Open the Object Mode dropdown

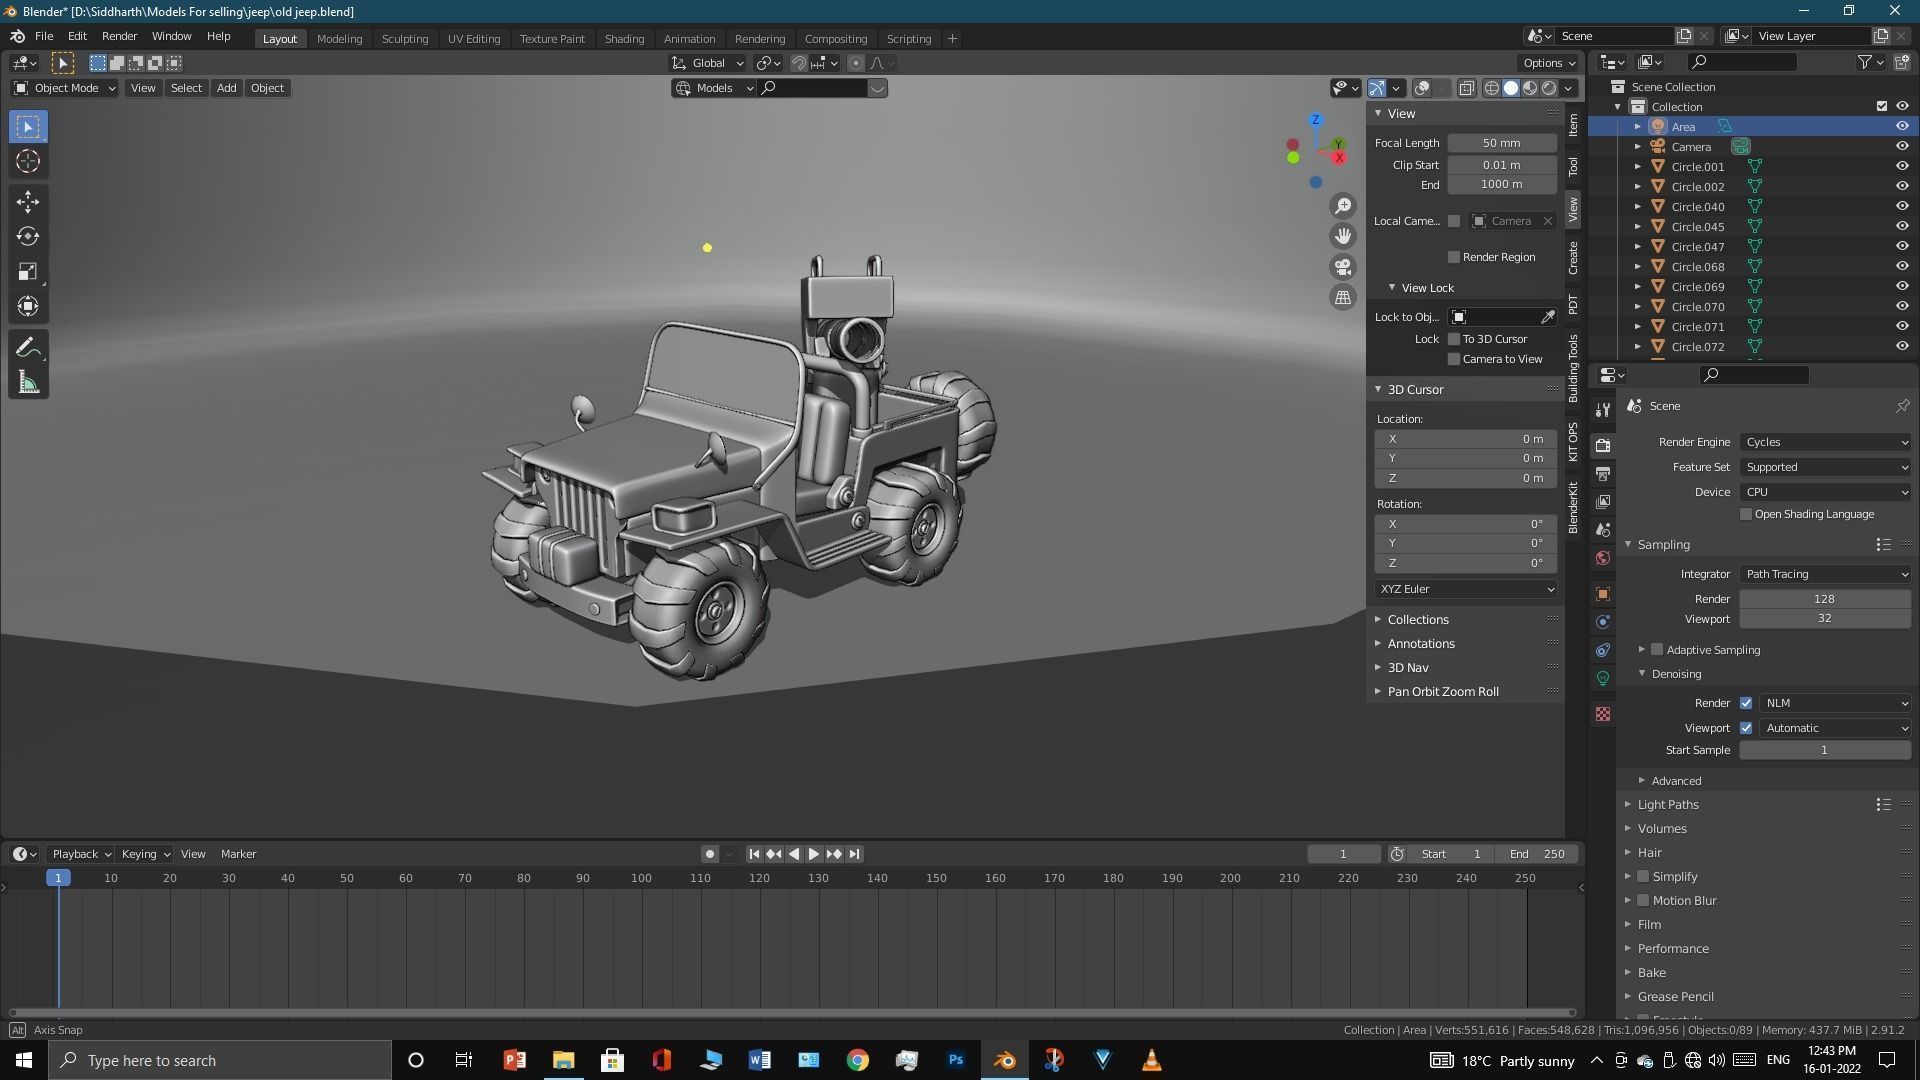pyautogui.click(x=65, y=88)
